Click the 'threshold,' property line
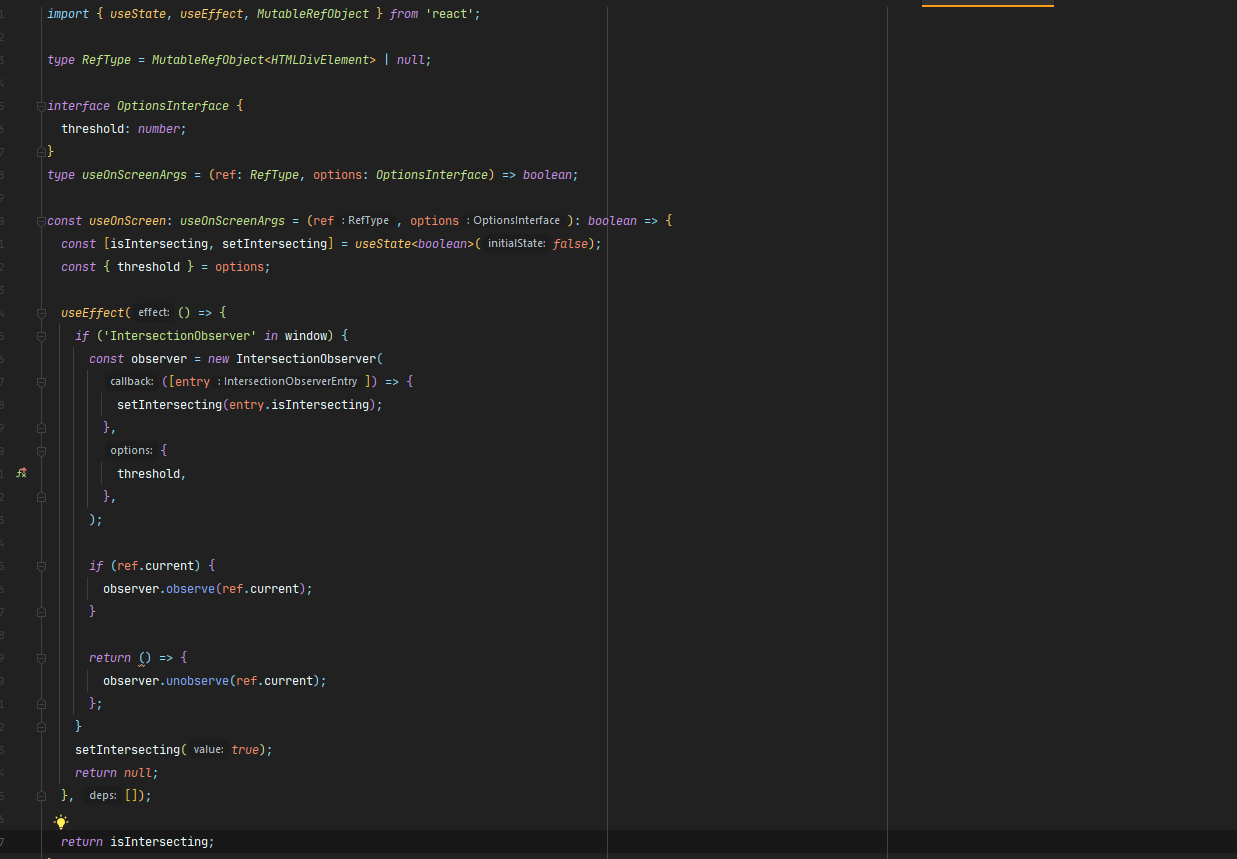Viewport: 1237px width, 859px height. 152,474
